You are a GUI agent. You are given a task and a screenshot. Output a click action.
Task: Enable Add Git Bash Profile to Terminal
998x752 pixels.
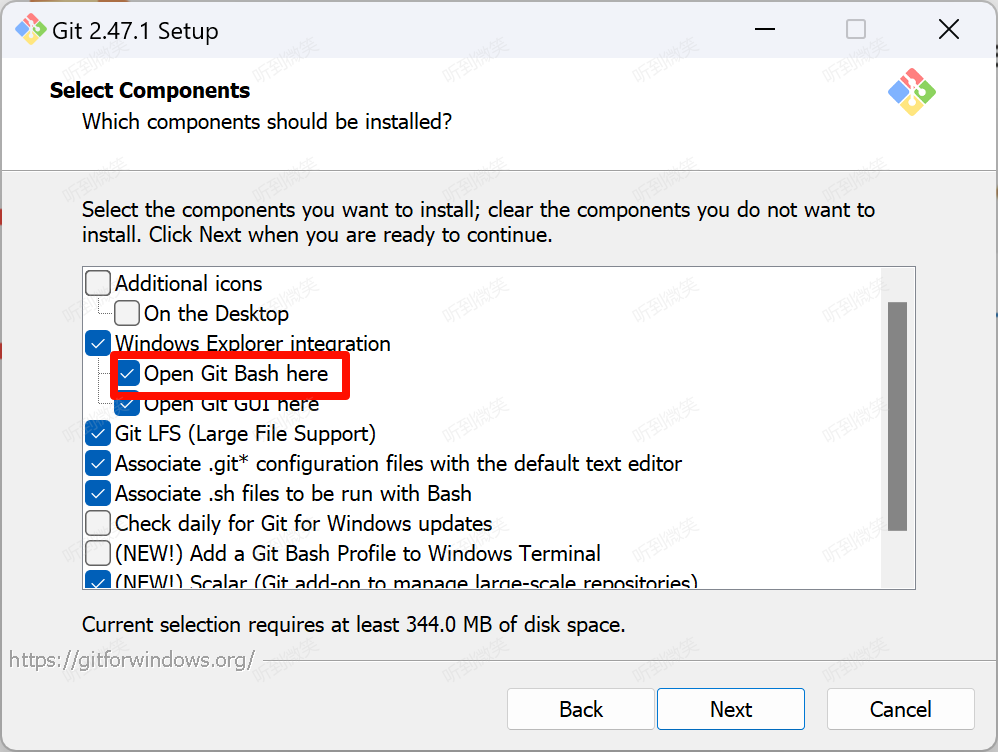tap(98, 553)
